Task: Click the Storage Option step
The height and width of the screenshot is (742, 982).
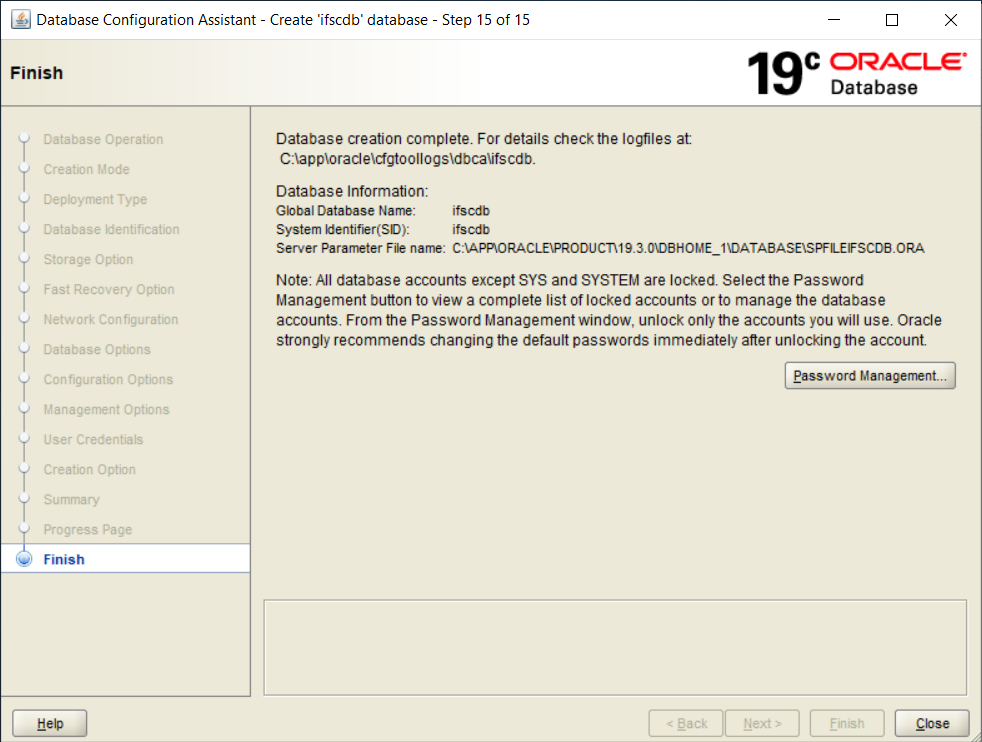Action: point(88,260)
